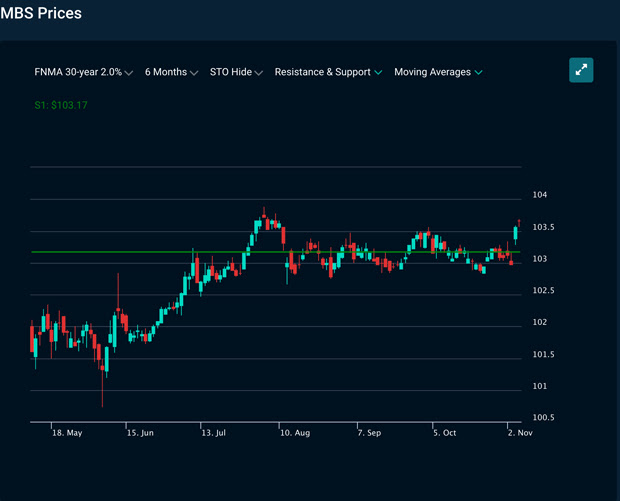This screenshot has width=620, height=501.
Task: Click the 5. Oct date label
Action: pyautogui.click(x=444, y=434)
